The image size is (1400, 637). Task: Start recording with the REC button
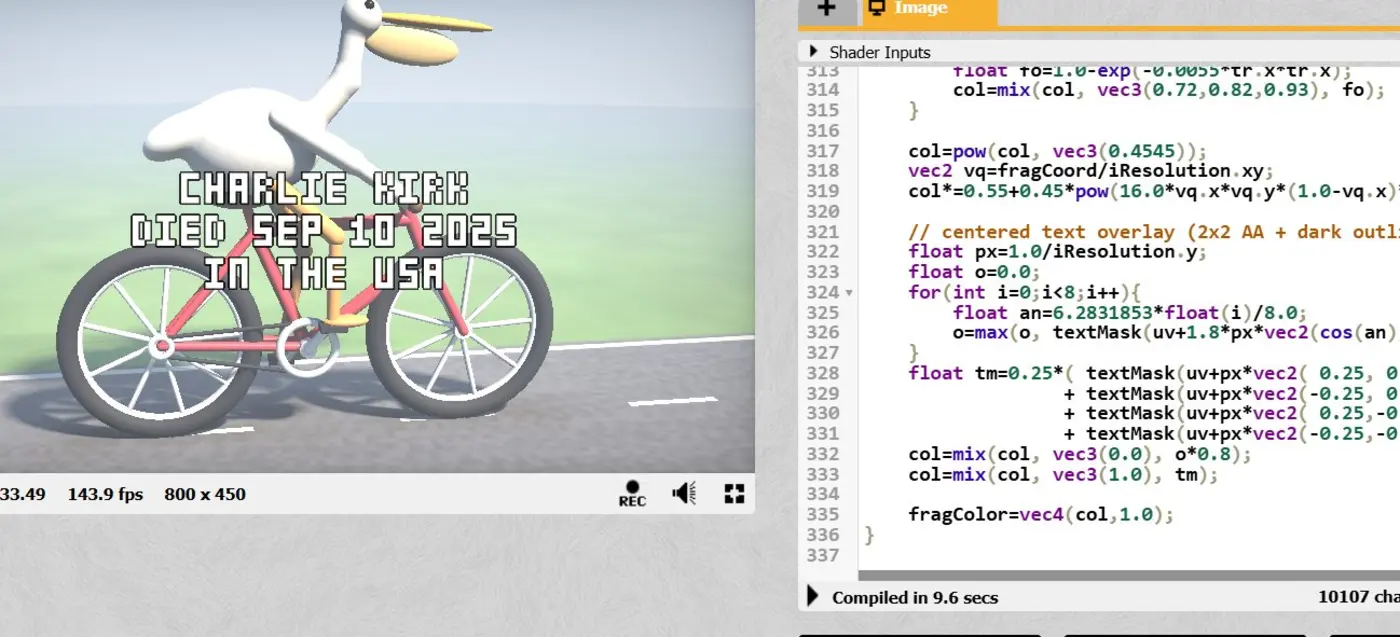(632, 494)
